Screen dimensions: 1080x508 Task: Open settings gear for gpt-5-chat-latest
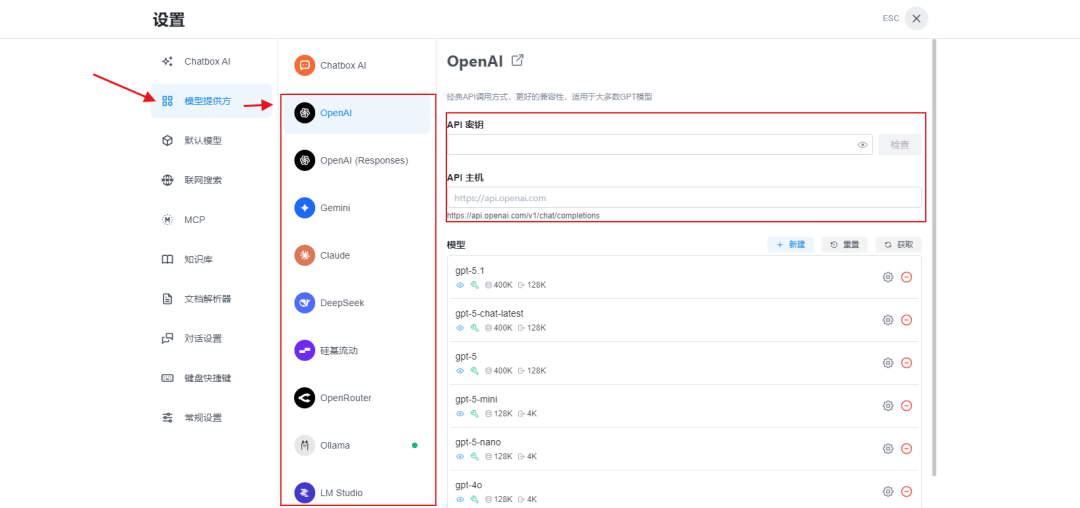(888, 320)
